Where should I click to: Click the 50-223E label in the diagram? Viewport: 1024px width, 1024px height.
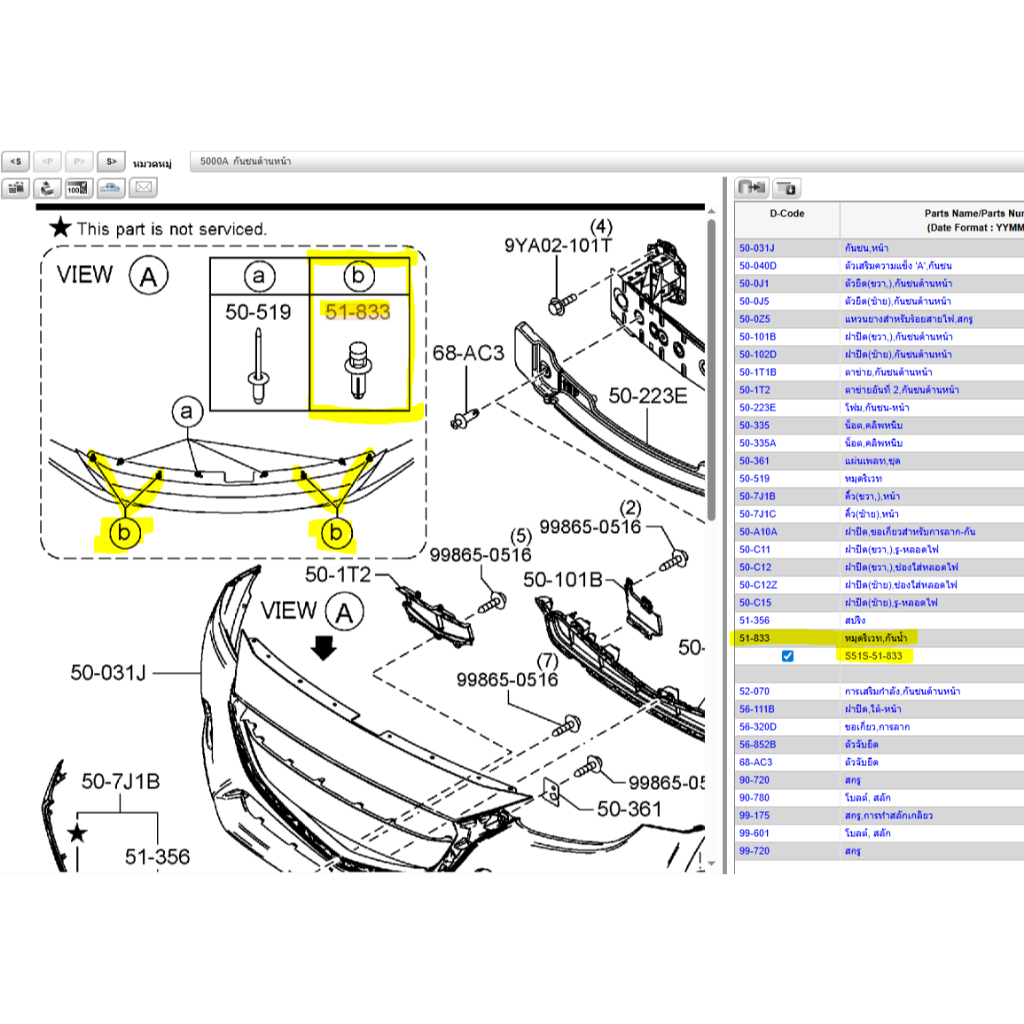tap(648, 397)
